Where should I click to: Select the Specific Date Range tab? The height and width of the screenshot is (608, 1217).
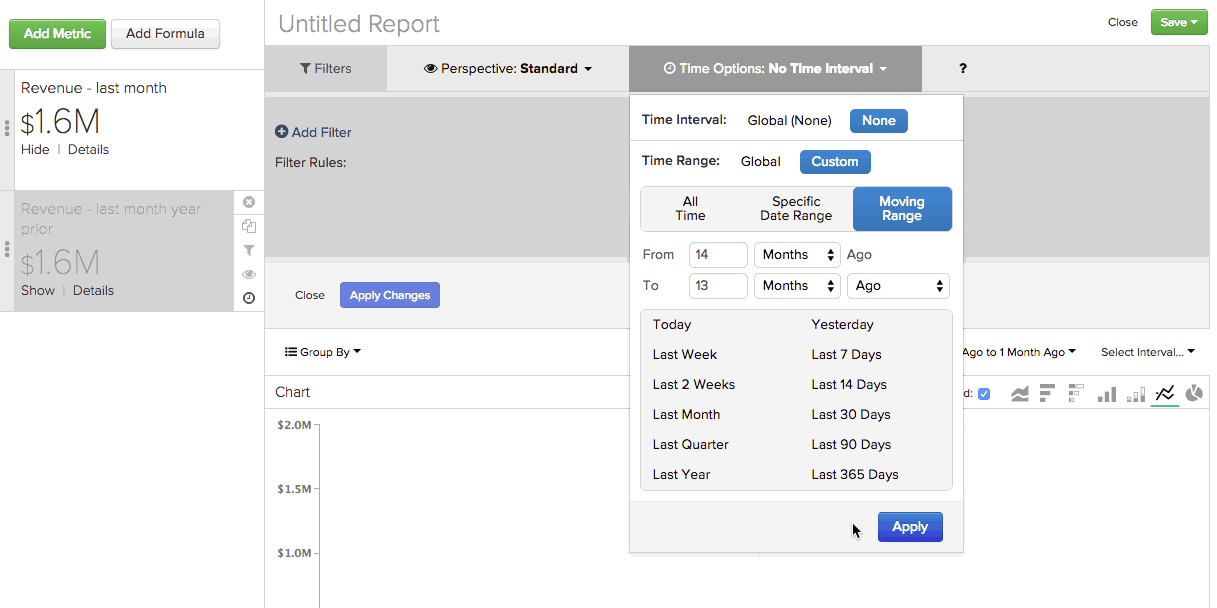pyautogui.click(x=795, y=208)
